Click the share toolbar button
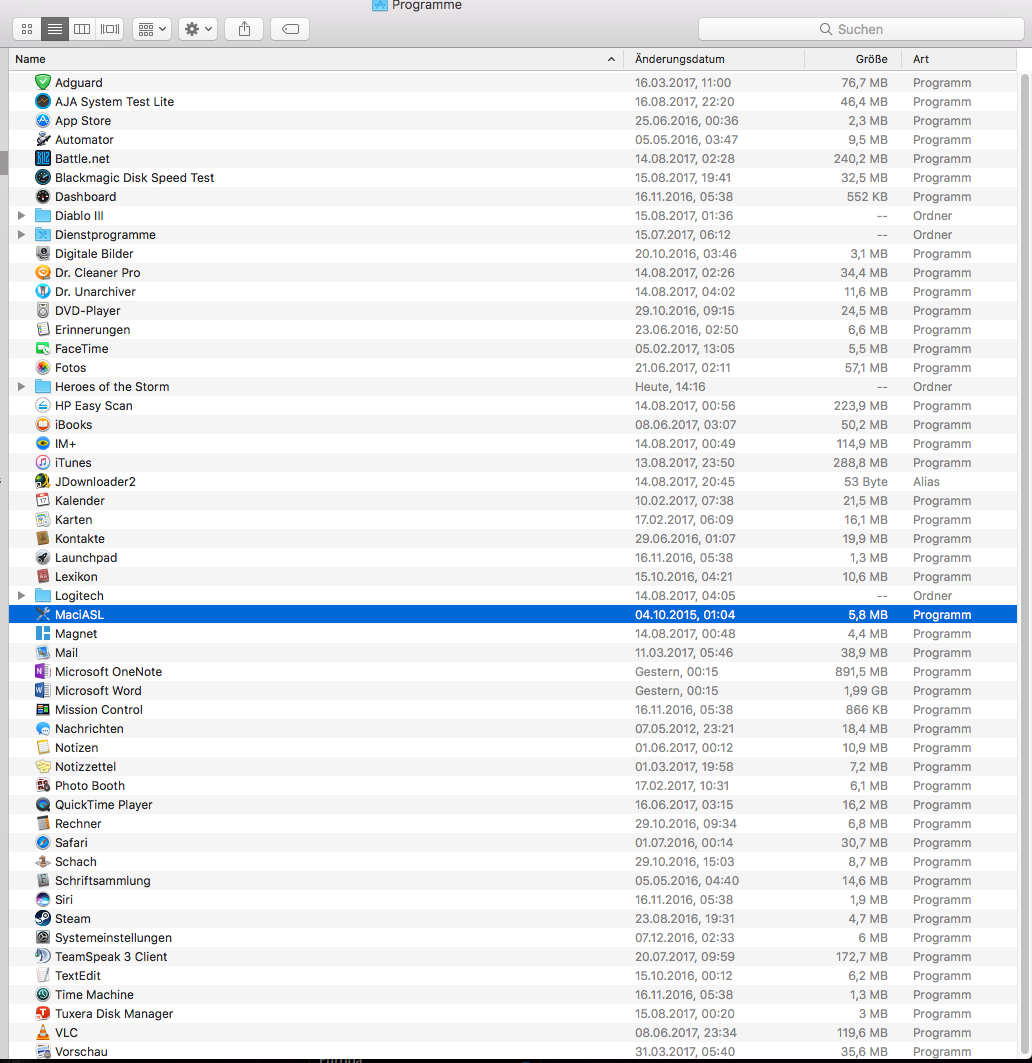 [244, 29]
